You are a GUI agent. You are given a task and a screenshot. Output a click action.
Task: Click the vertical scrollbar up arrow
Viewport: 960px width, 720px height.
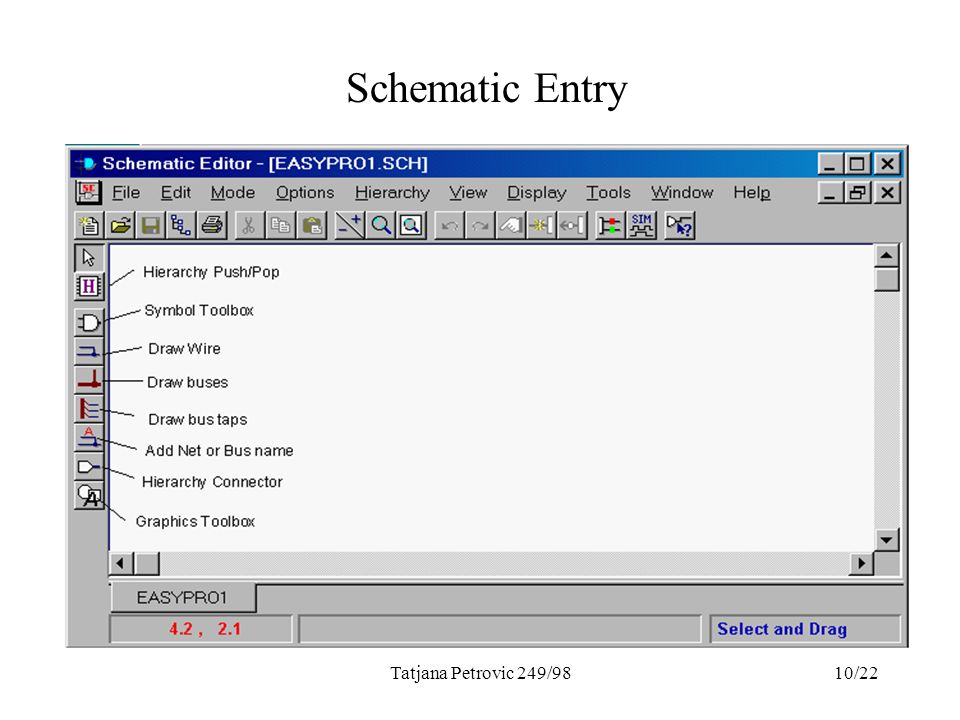tap(887, 255)
